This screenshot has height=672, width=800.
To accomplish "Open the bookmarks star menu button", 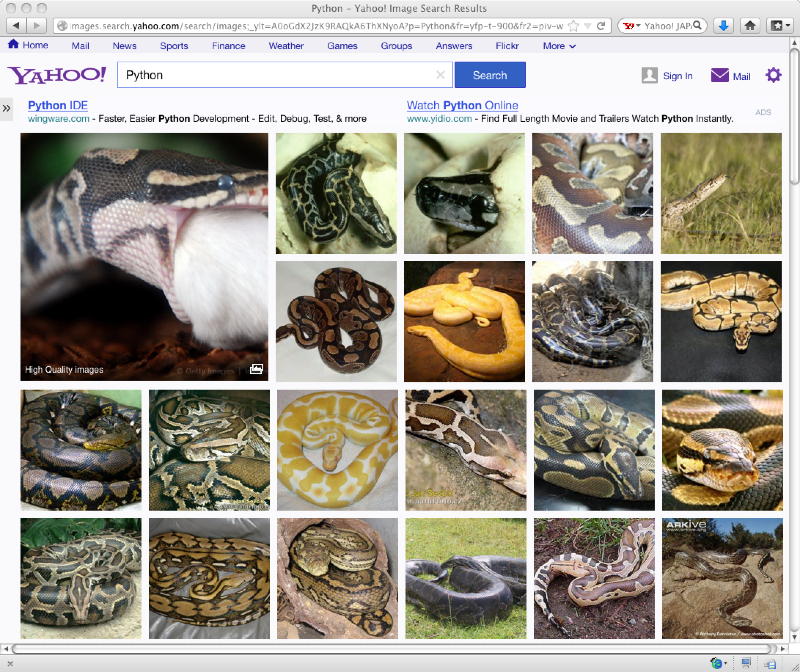I will (x=780, y=26).
